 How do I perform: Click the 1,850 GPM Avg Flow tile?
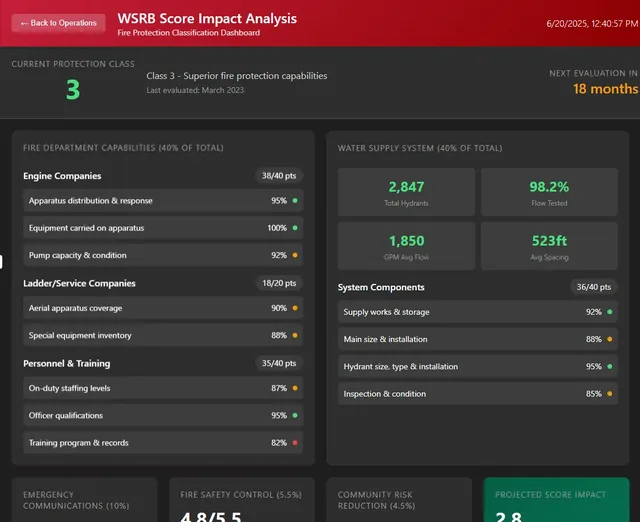(406, 246)
